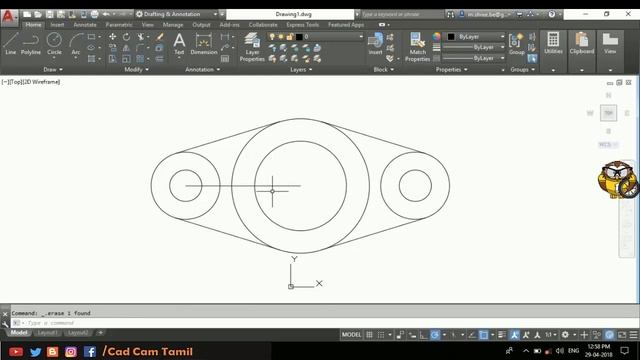
Task: Add a new layout with plus button
Action: click(x=100, y=333)
